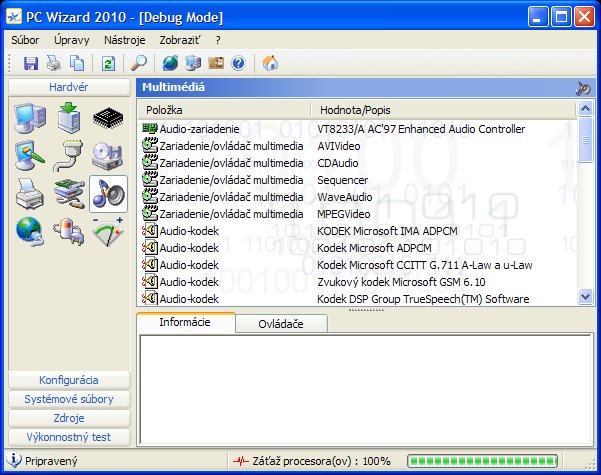Select the CDAudio multimedia driver row
This screenshot has height=475, width=601.
357,163
